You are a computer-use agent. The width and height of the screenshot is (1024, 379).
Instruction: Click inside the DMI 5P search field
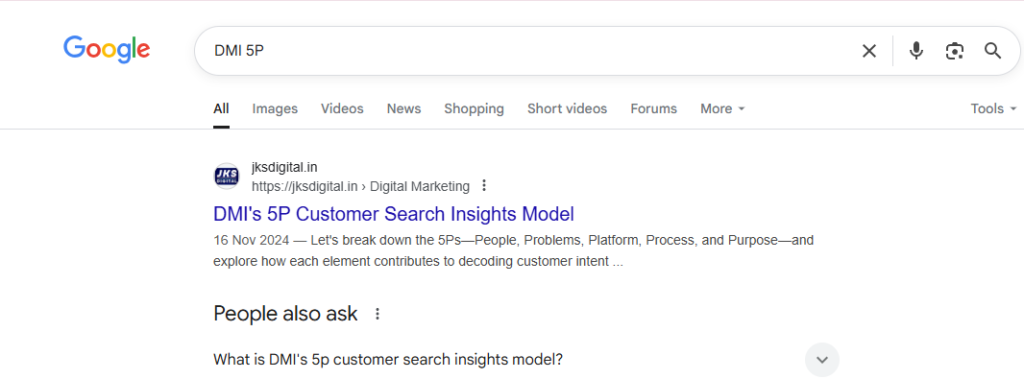point(522,51)
